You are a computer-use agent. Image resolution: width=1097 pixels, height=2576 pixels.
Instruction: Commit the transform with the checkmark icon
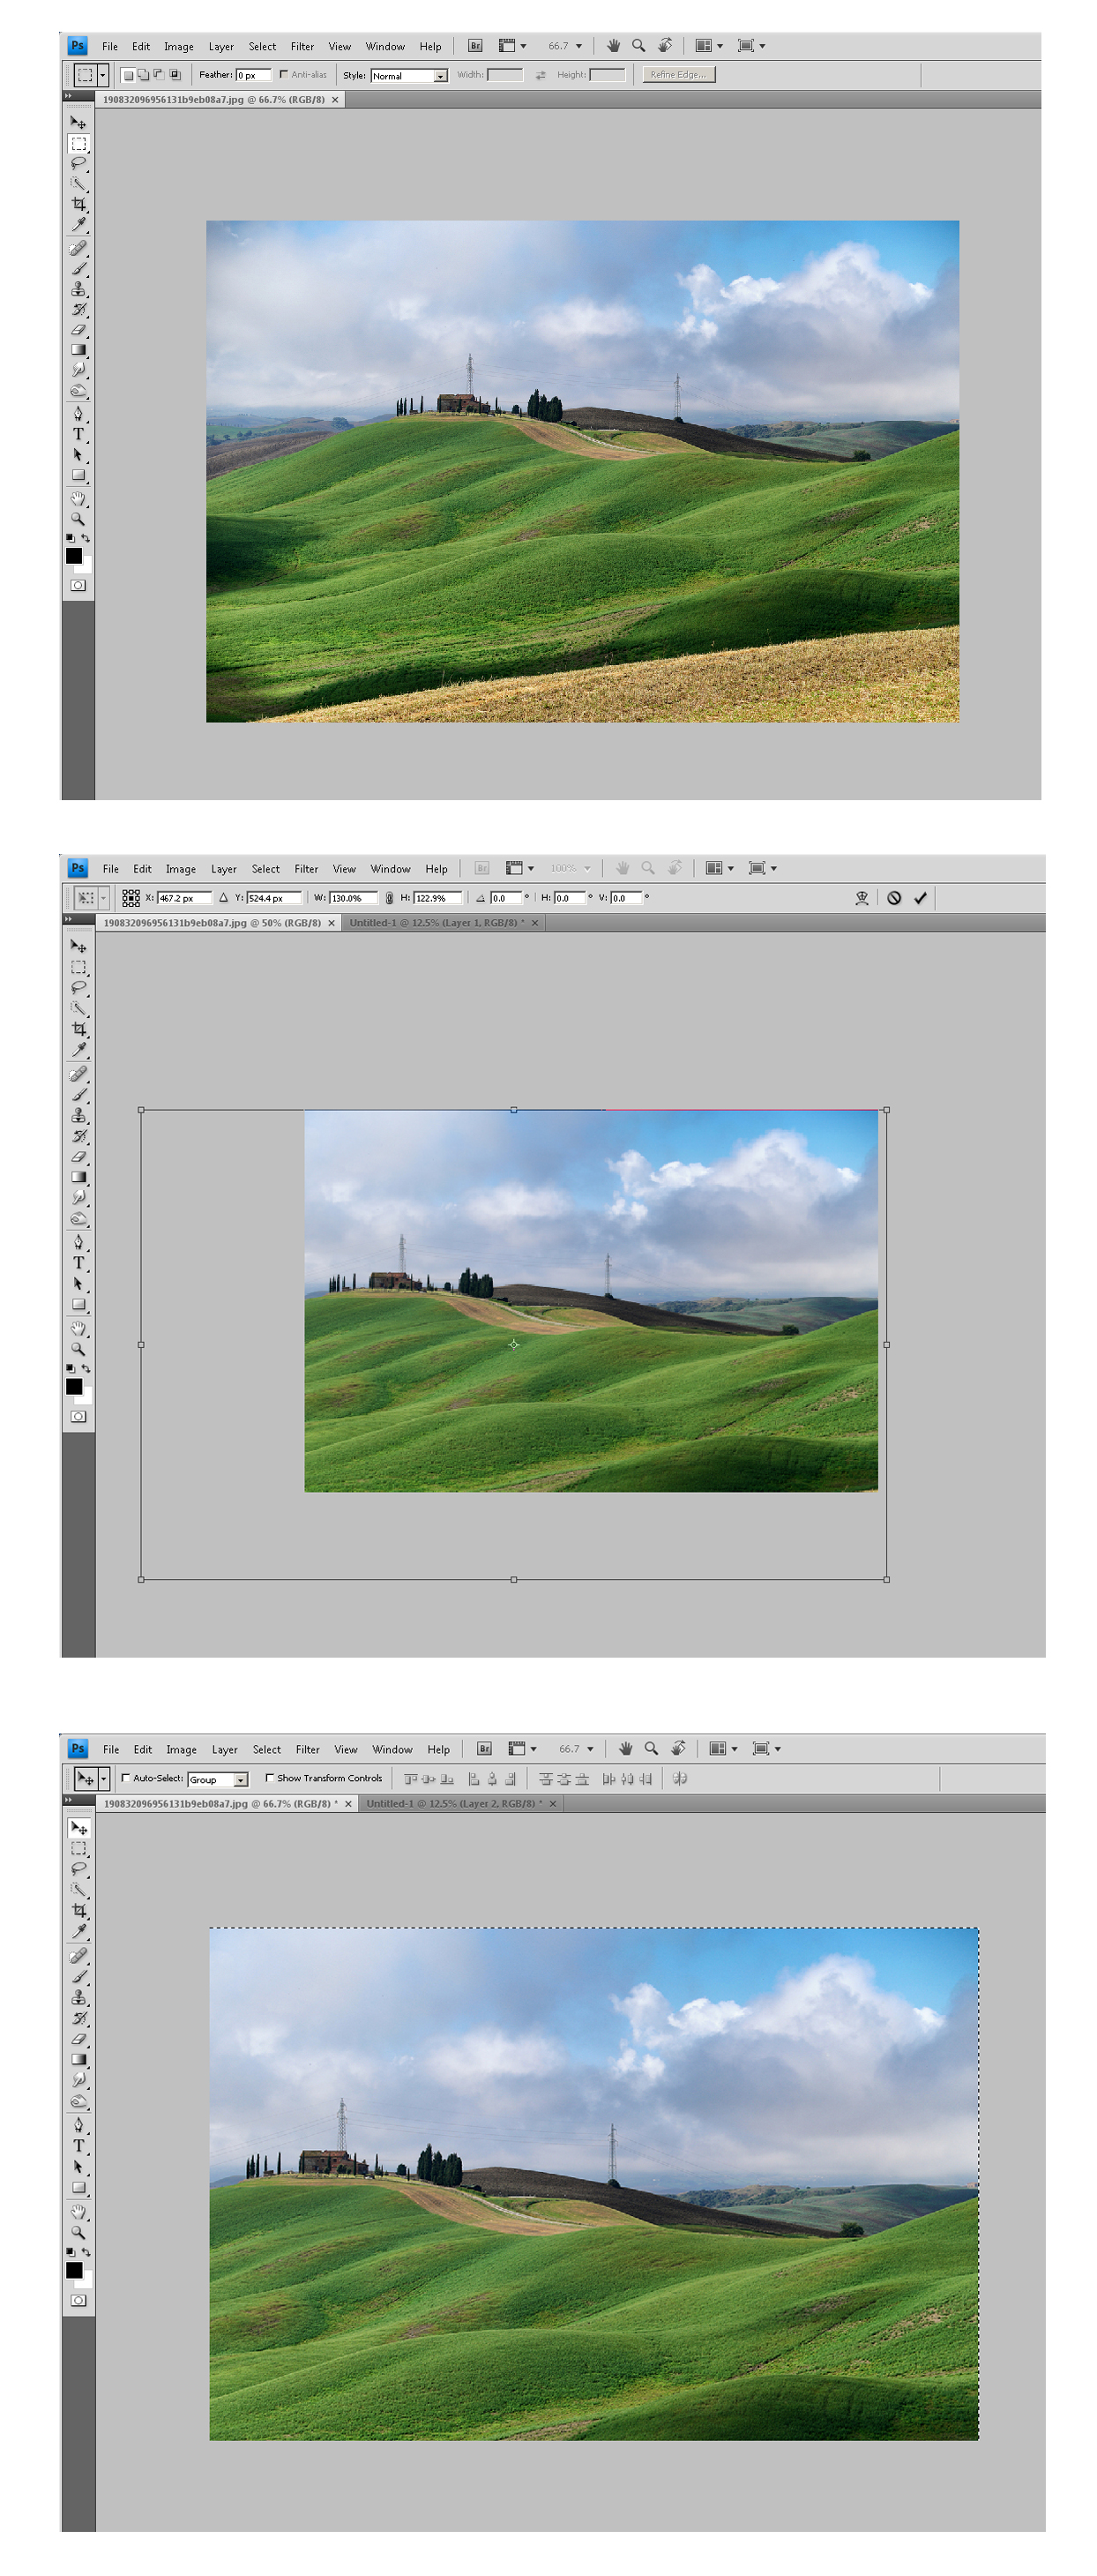click(x=920, y=898)
